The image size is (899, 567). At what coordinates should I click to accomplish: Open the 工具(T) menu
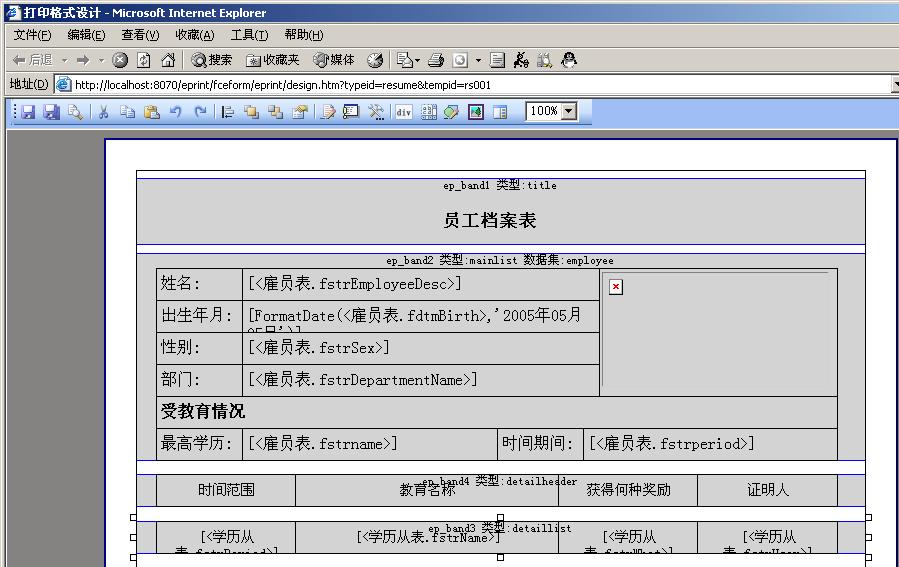(x=249, y=35)
